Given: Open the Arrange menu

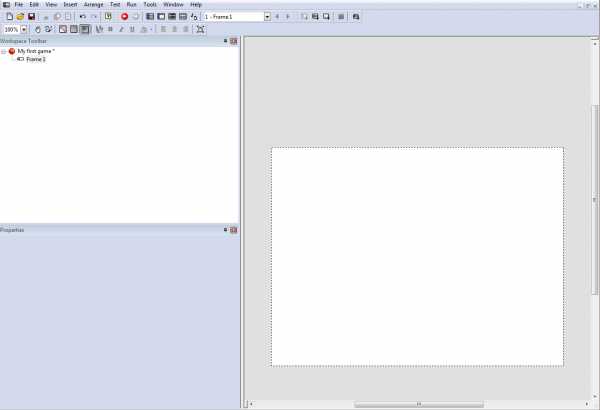Looking at the screenshot, I should (x=94, y=5).
